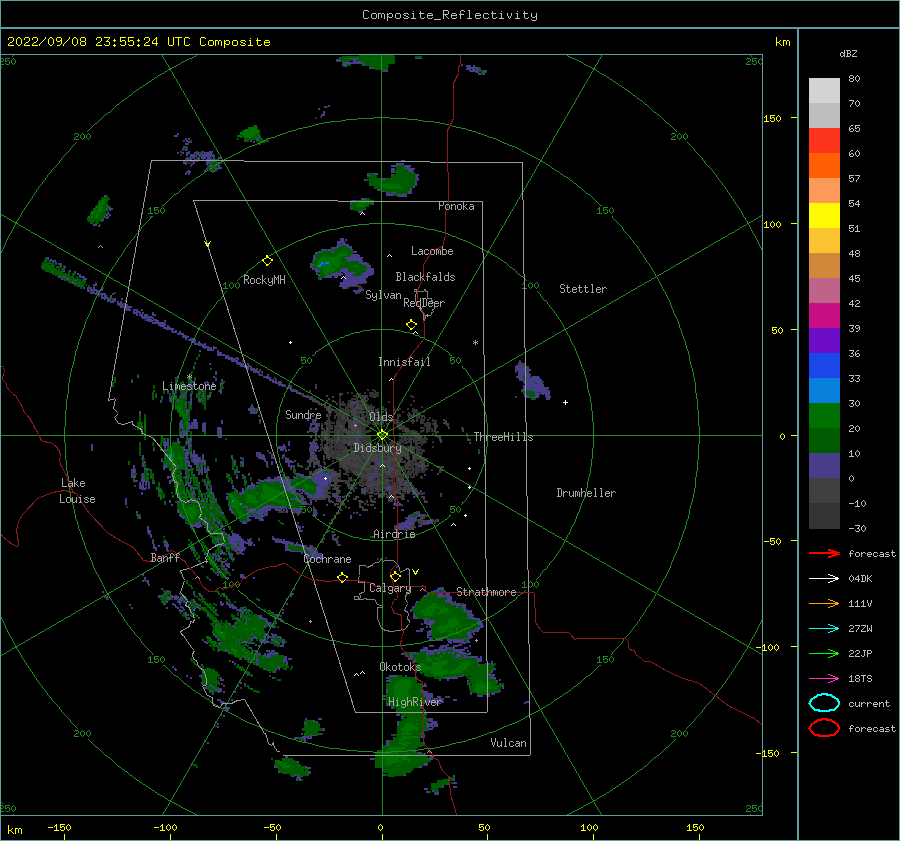Click the cyan current ellipse legend icon
Image resolution: width=900 pixels, height=841 pixels.
click(x=824, y=703)
